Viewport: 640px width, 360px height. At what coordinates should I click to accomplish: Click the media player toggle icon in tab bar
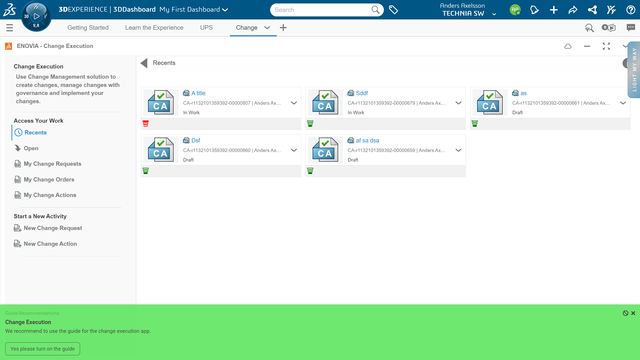tap(609, 28)
